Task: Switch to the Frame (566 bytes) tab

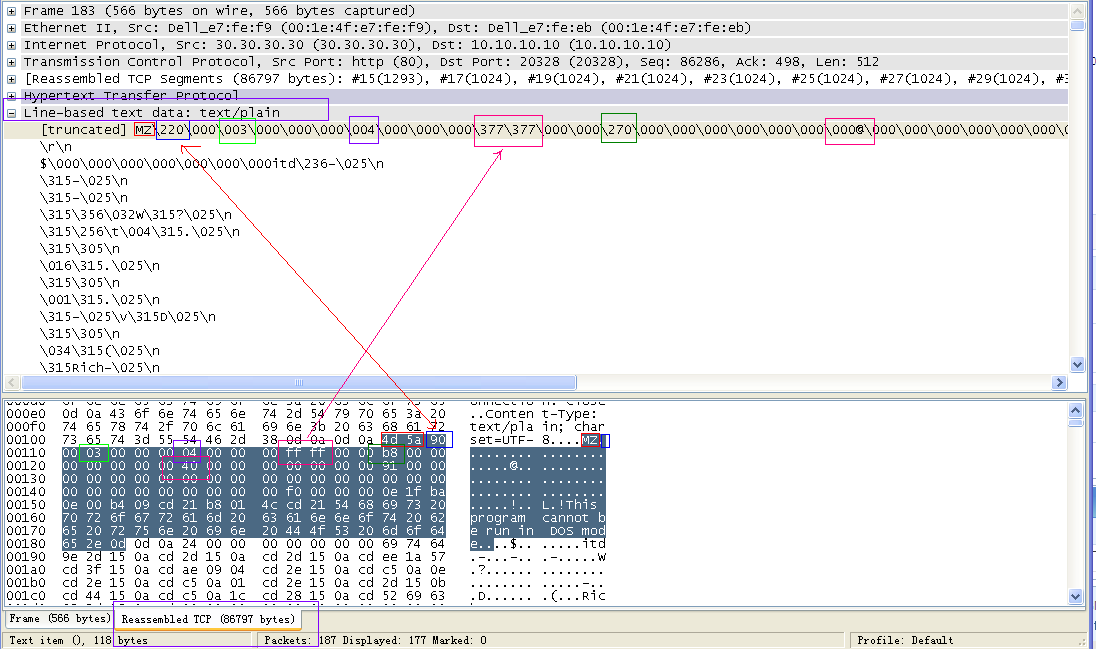Action: click(58, 619)
